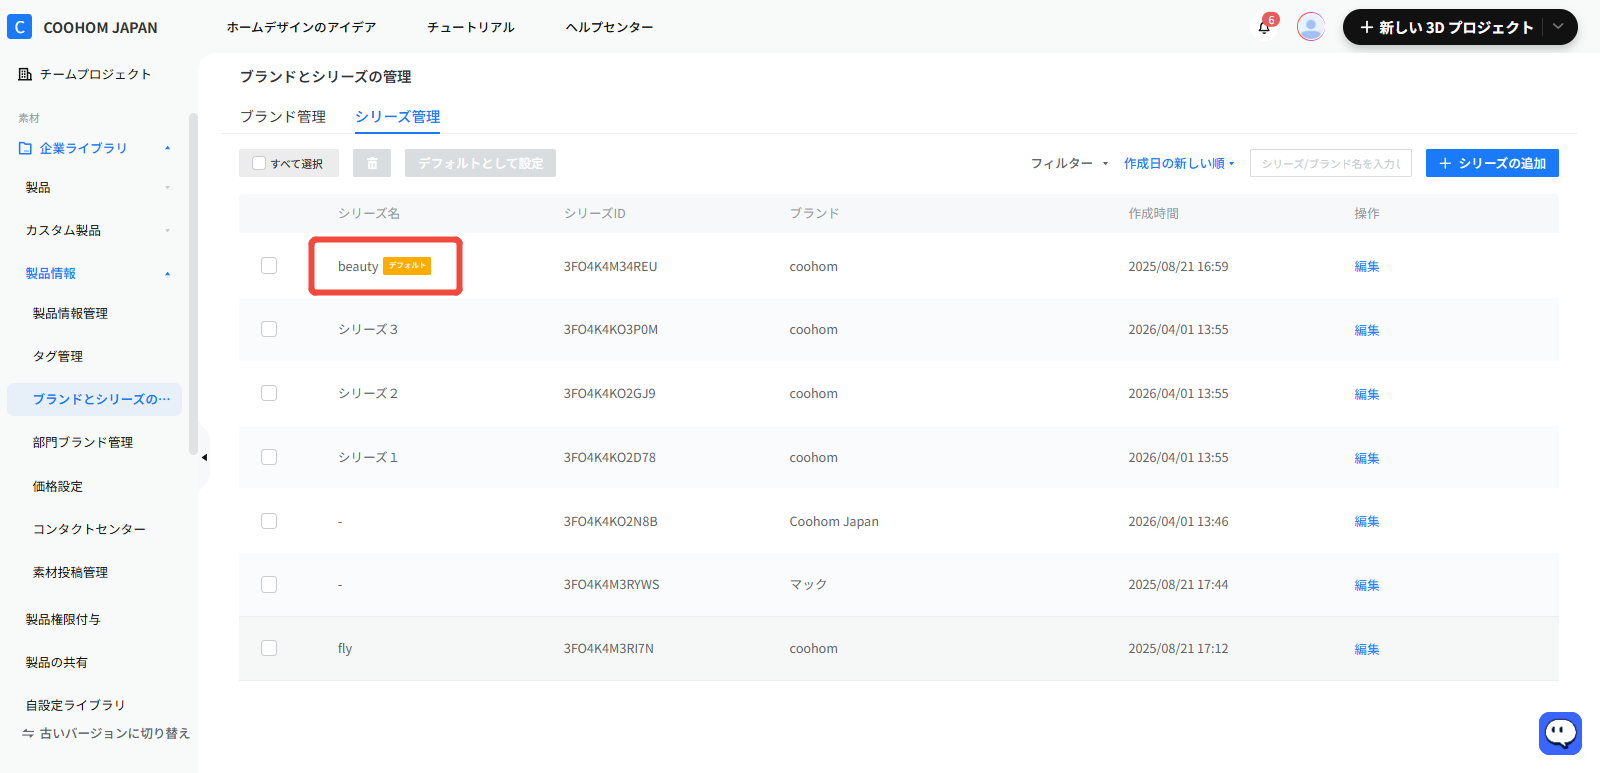Click the 企業ライブラリ folder icon

(x=25, y=148)
